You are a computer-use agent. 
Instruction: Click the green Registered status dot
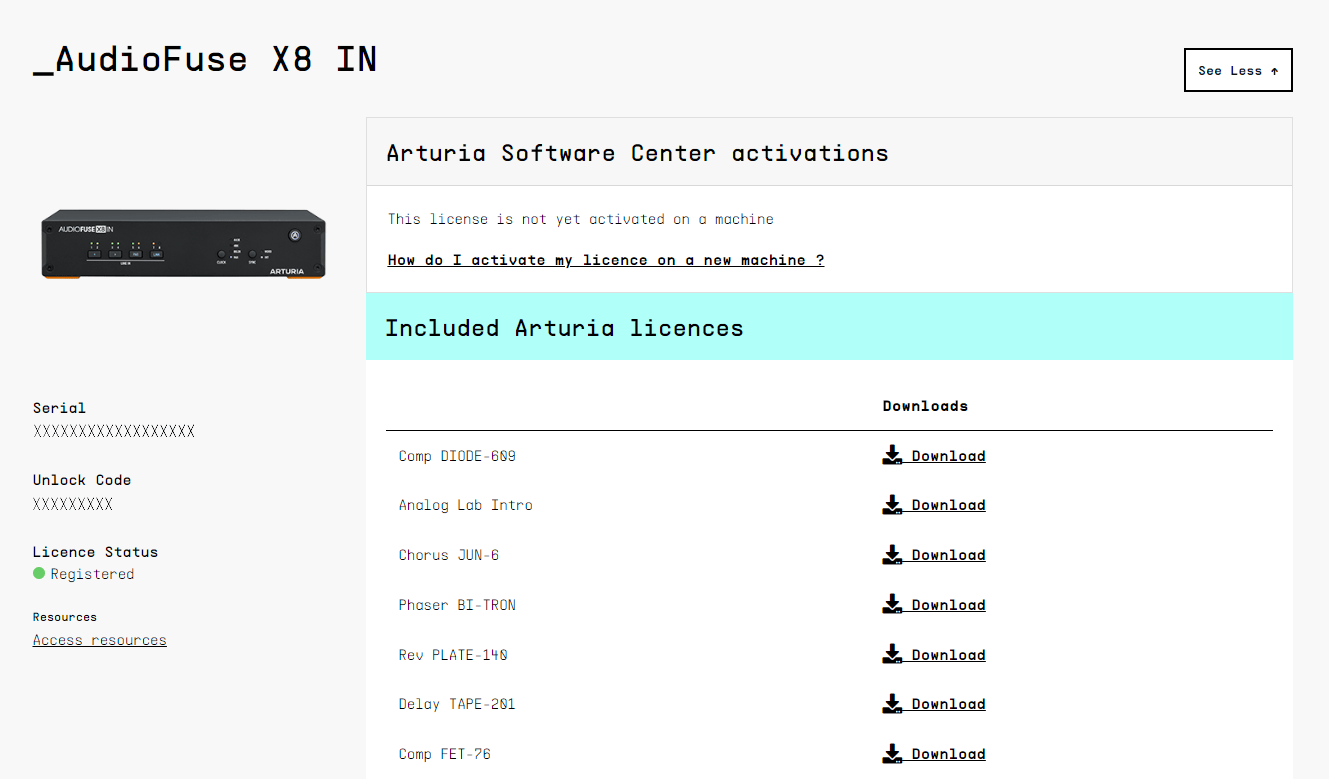pos(39,573)
